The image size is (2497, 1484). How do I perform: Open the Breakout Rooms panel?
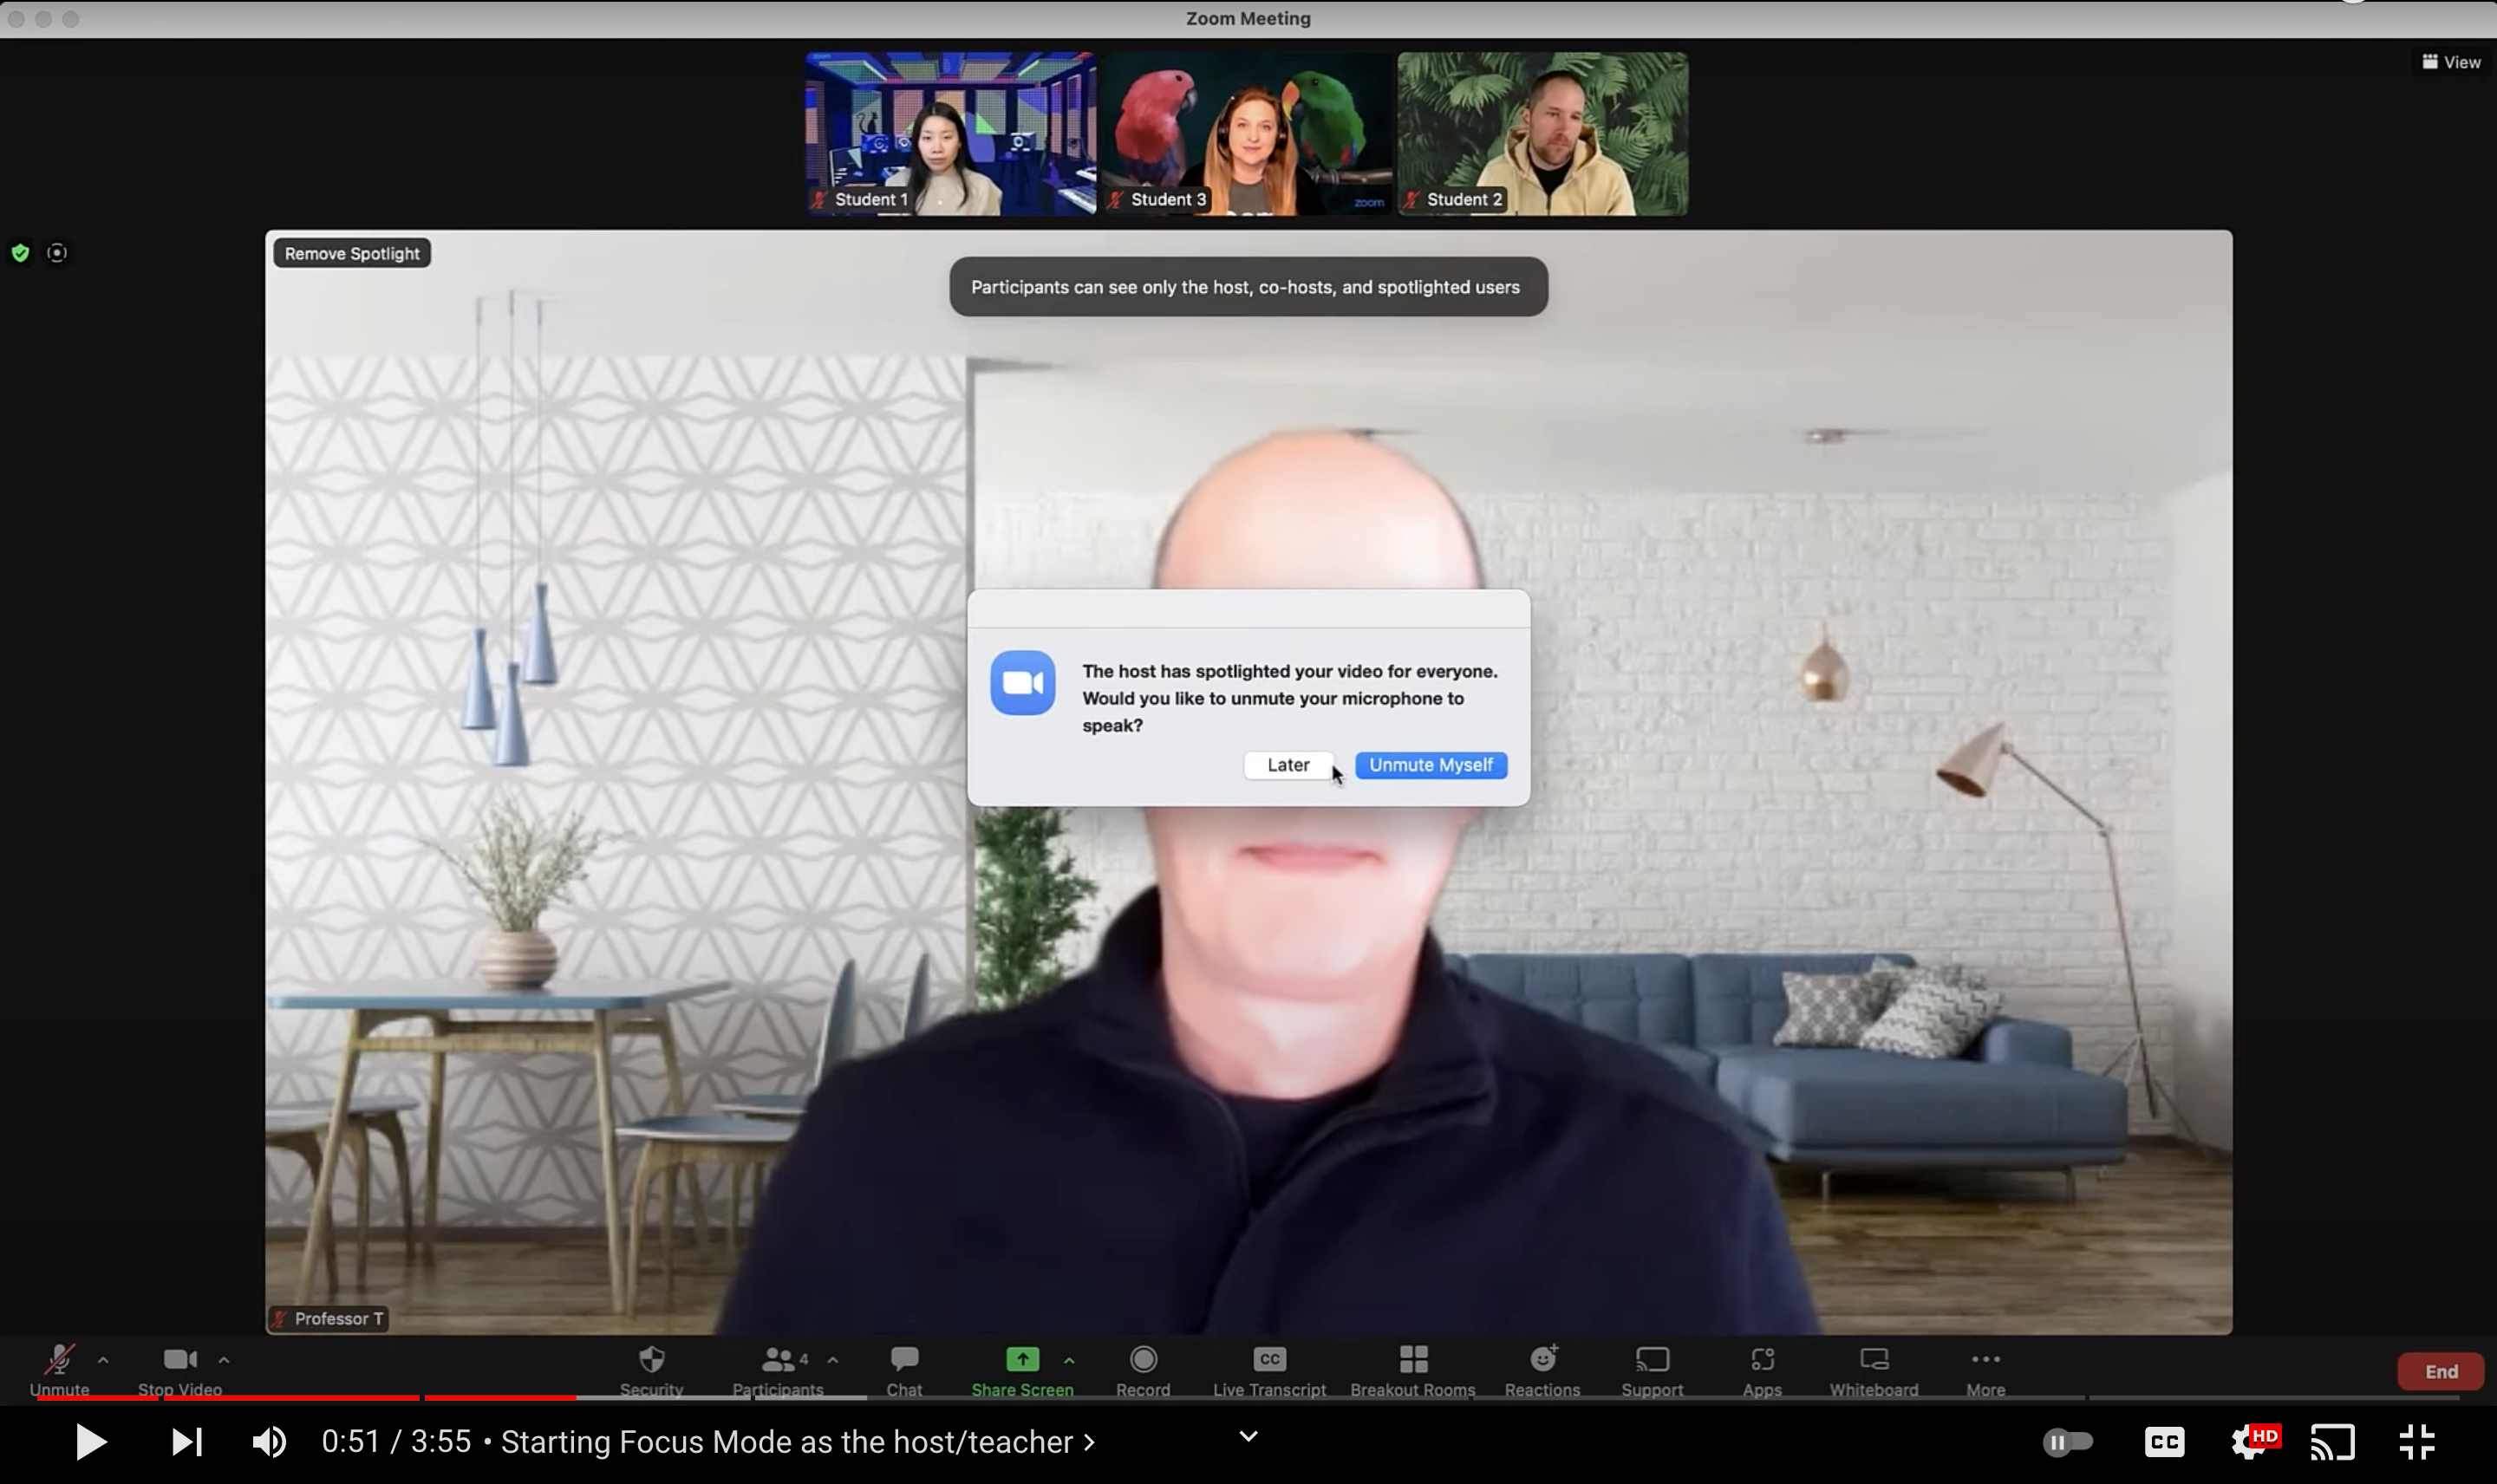tap(1412, 1370)
